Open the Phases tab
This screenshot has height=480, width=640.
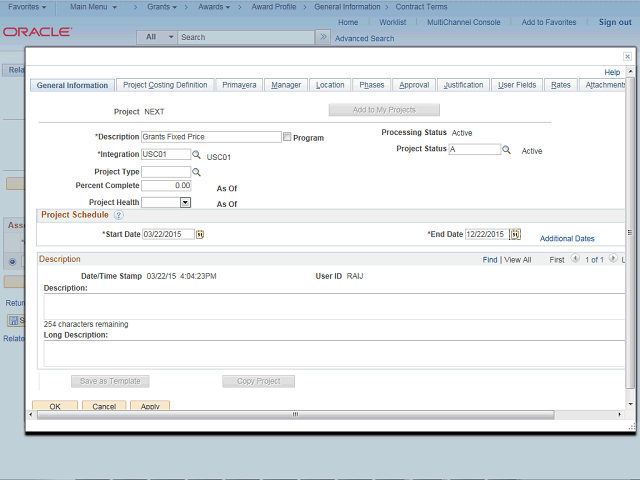371,85
